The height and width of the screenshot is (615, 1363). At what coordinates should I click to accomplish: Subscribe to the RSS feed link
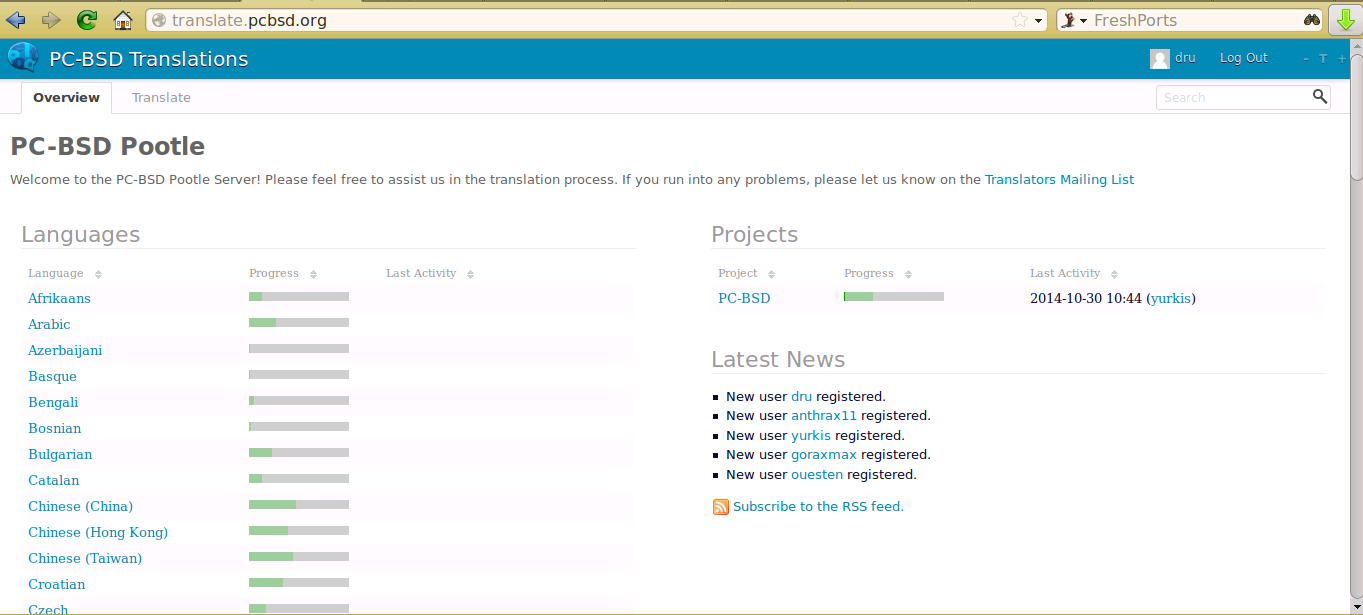click(818, 506)
